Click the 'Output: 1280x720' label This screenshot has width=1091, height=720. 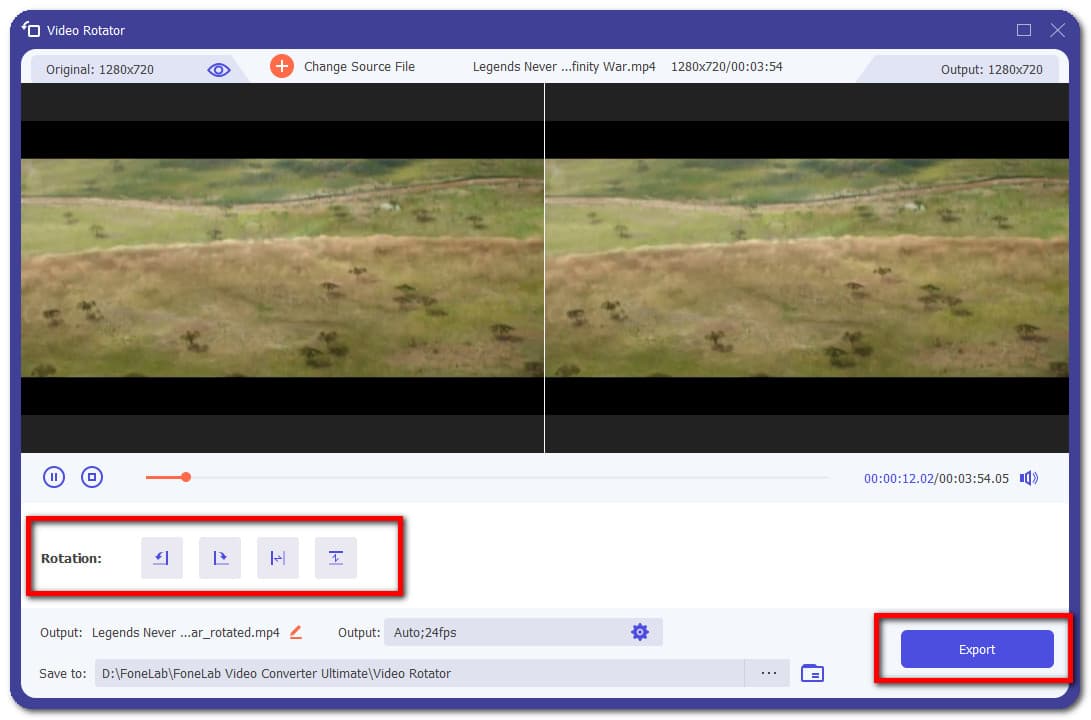pyautogui.click(x=992, y=70)
